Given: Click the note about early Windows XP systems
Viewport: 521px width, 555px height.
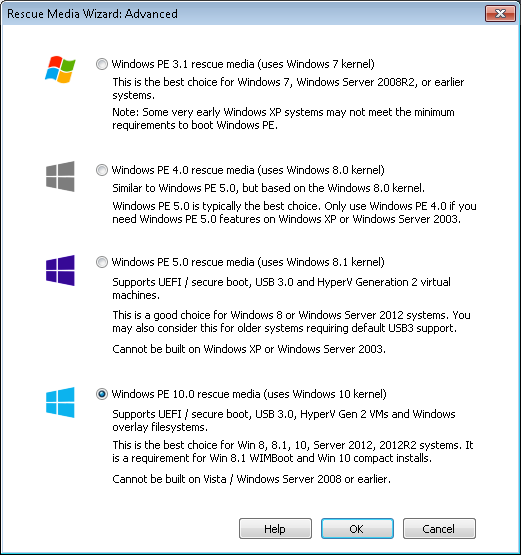Looking at the screenshot, I should (x=283, y=119).
